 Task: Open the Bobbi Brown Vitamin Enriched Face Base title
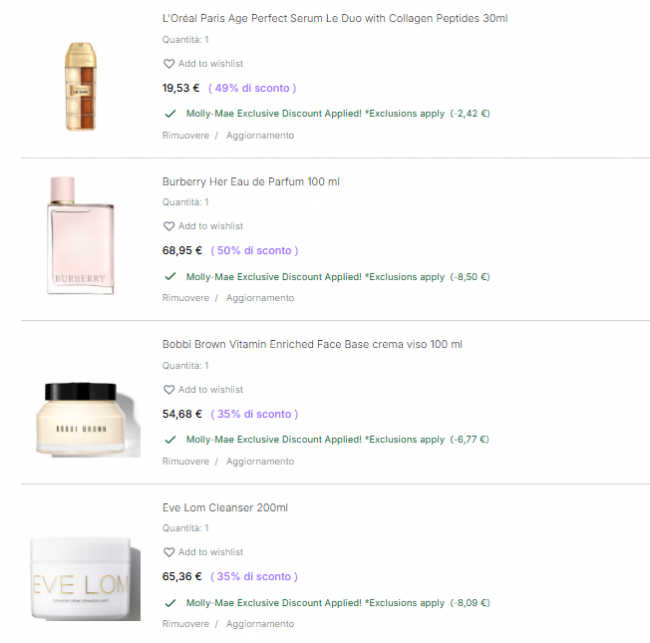[312, 345]
